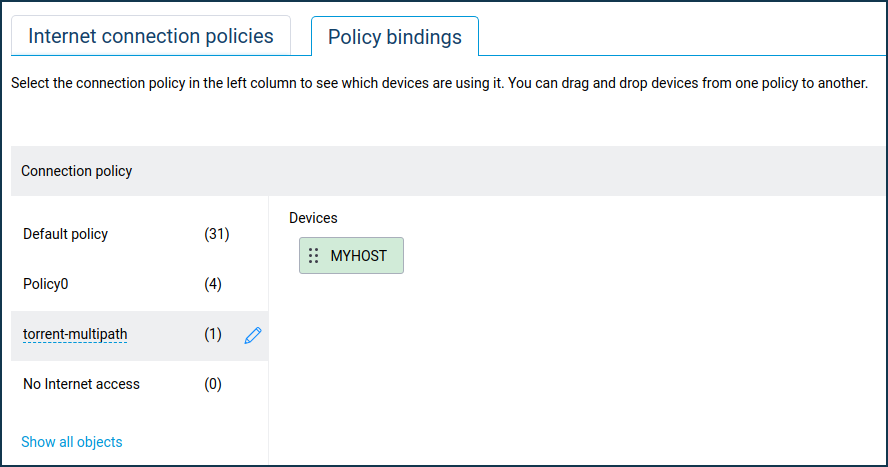The width and height of the screenshot is (888, 467).
Task: Click the Devices heading label
Action: pyautogui.click(x=313, y=218)
